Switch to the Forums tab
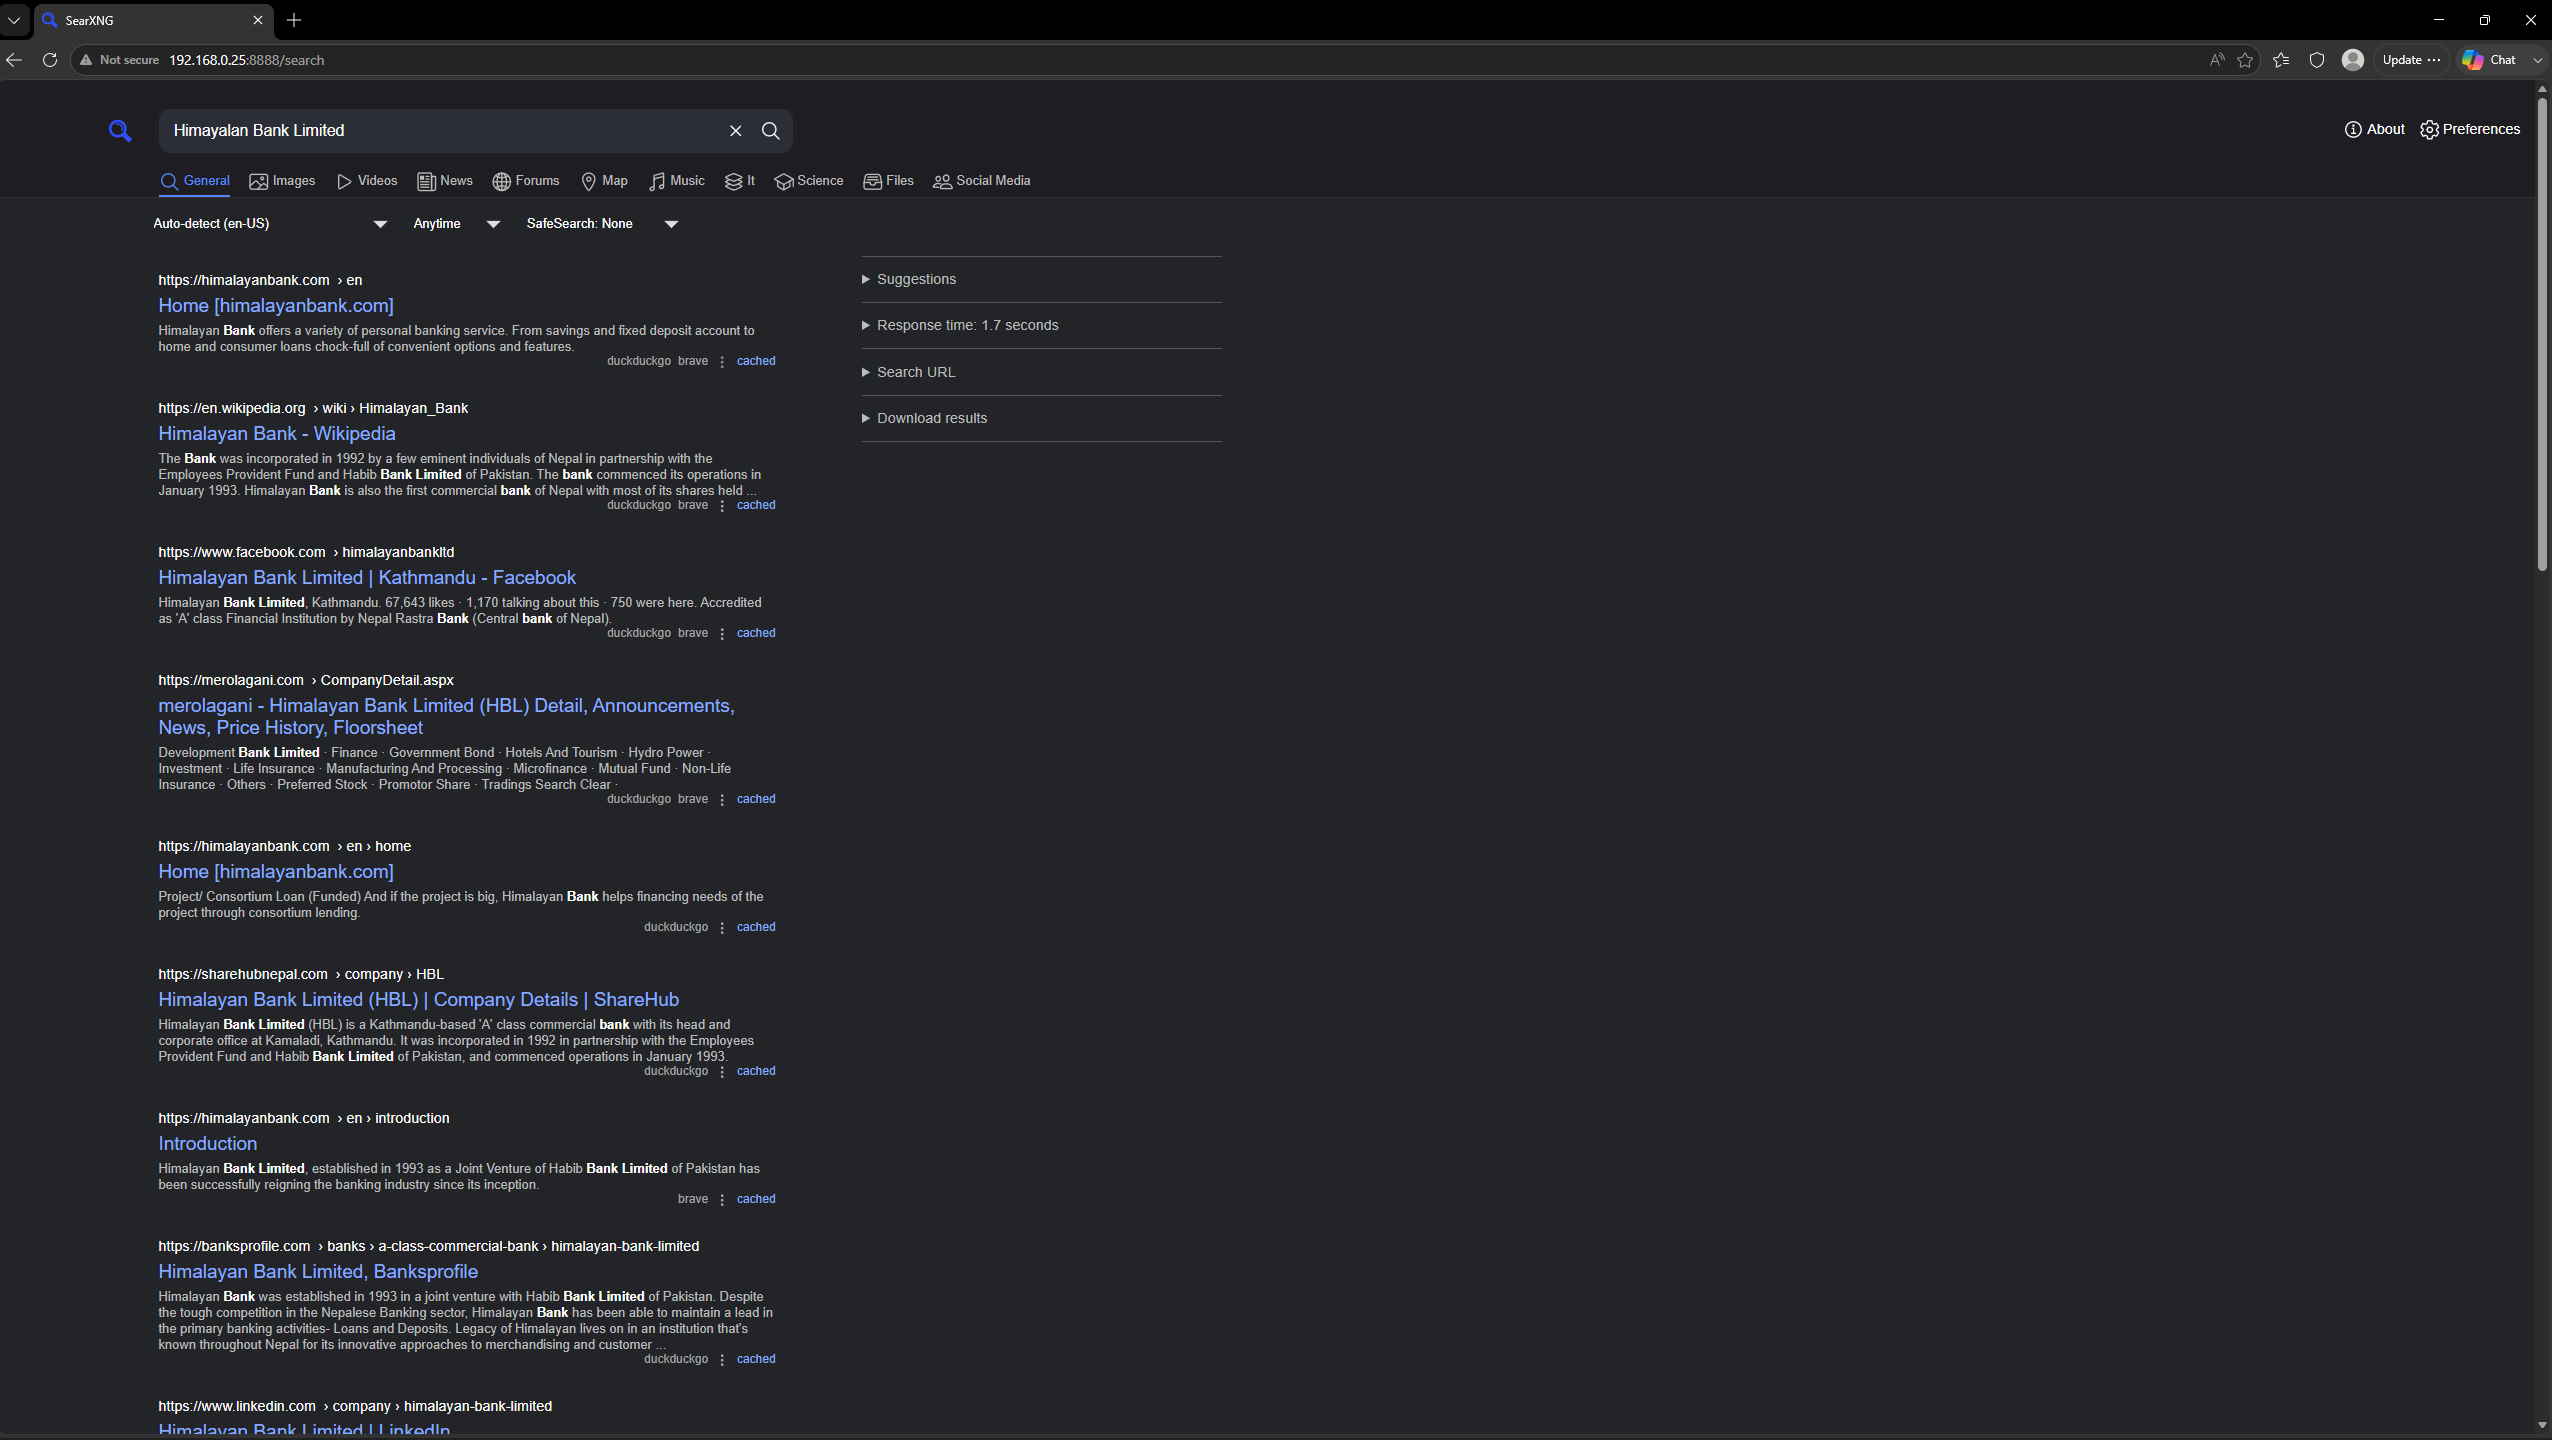The width and height of the screenshot is (2552, 1440). pyautogui.click(x=526, y=181)
